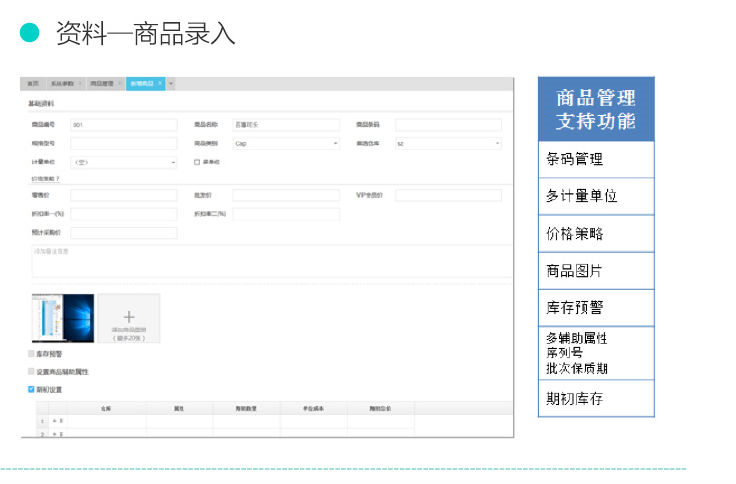736x484 pixels.
Task: Select the uploaded product image thumbnail
Action: 63,318
